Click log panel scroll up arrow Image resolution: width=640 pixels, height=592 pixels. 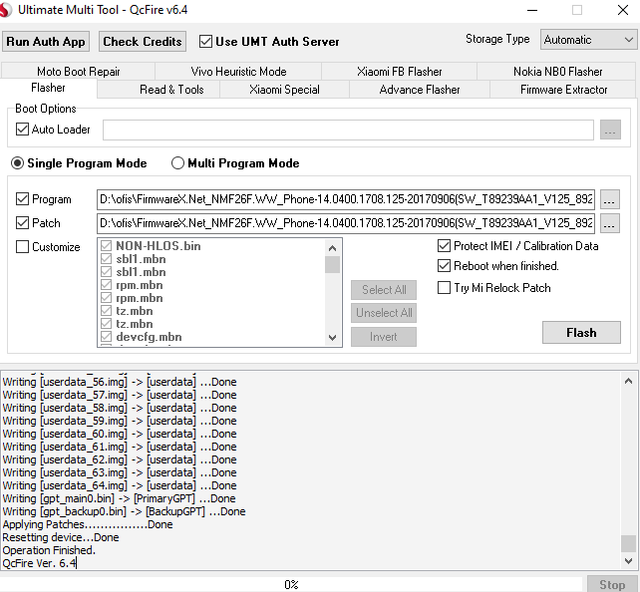(x=628, y=381)
